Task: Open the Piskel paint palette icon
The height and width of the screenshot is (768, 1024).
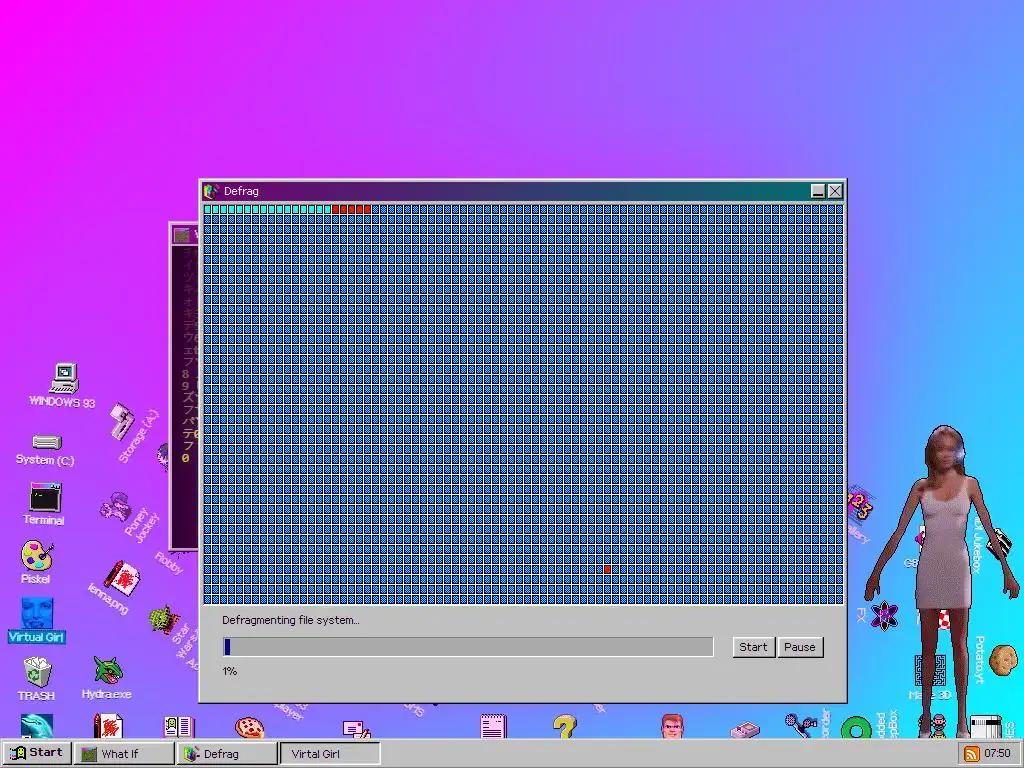Action: click(37, 556)
